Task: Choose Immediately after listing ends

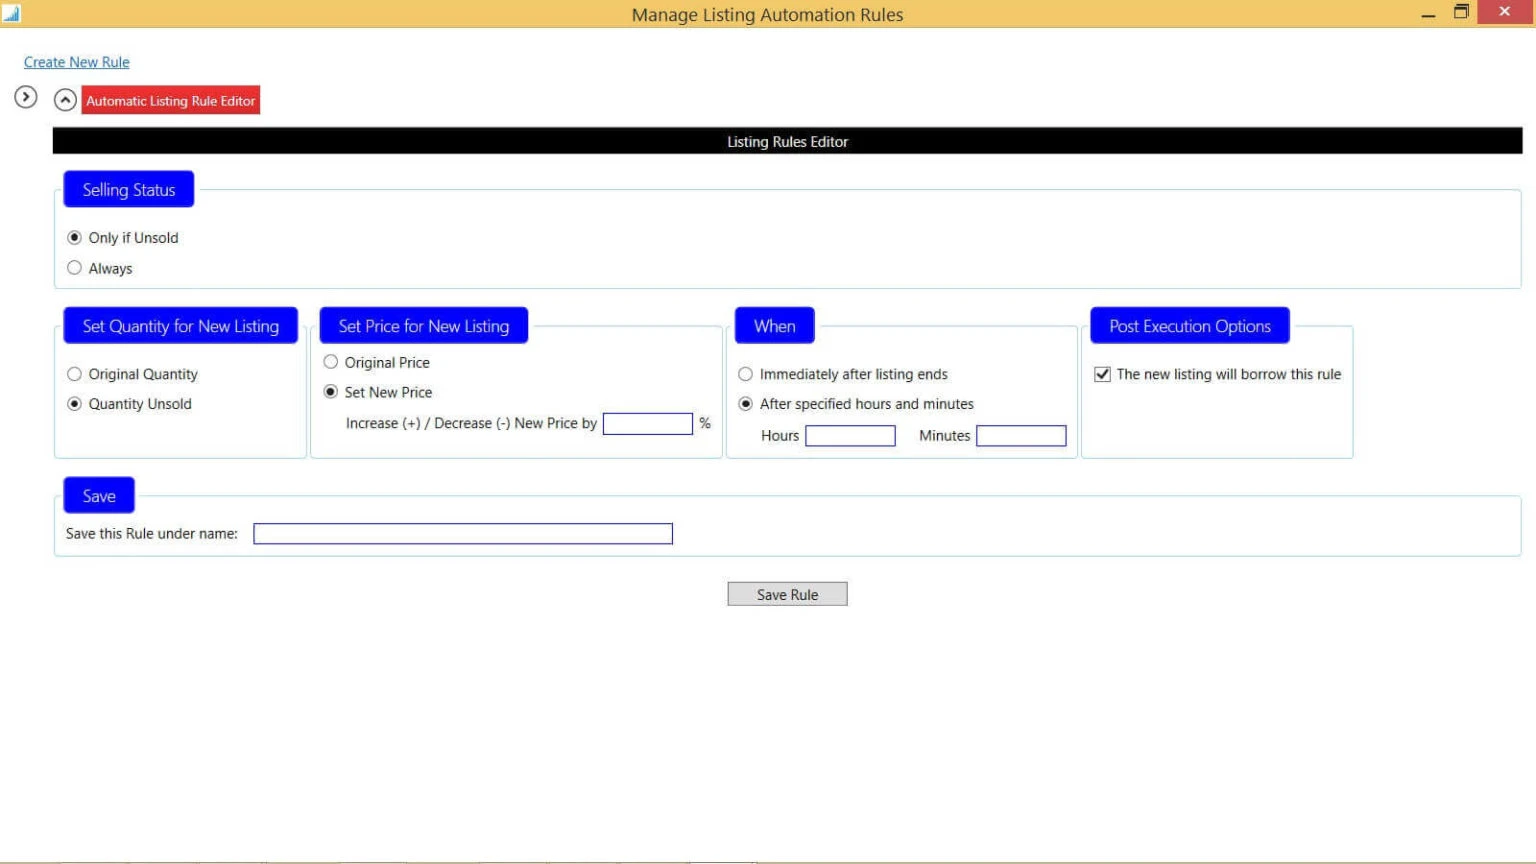Action: [745, 373]
